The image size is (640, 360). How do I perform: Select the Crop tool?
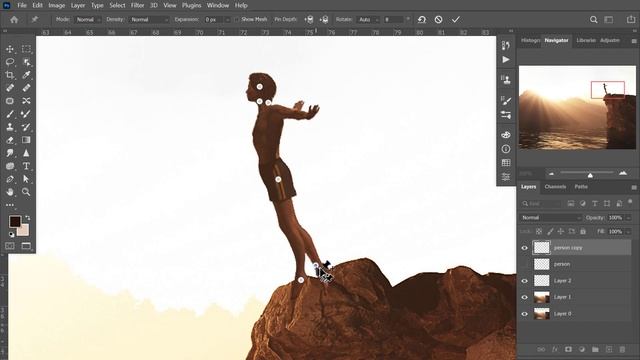coord(10,75)
